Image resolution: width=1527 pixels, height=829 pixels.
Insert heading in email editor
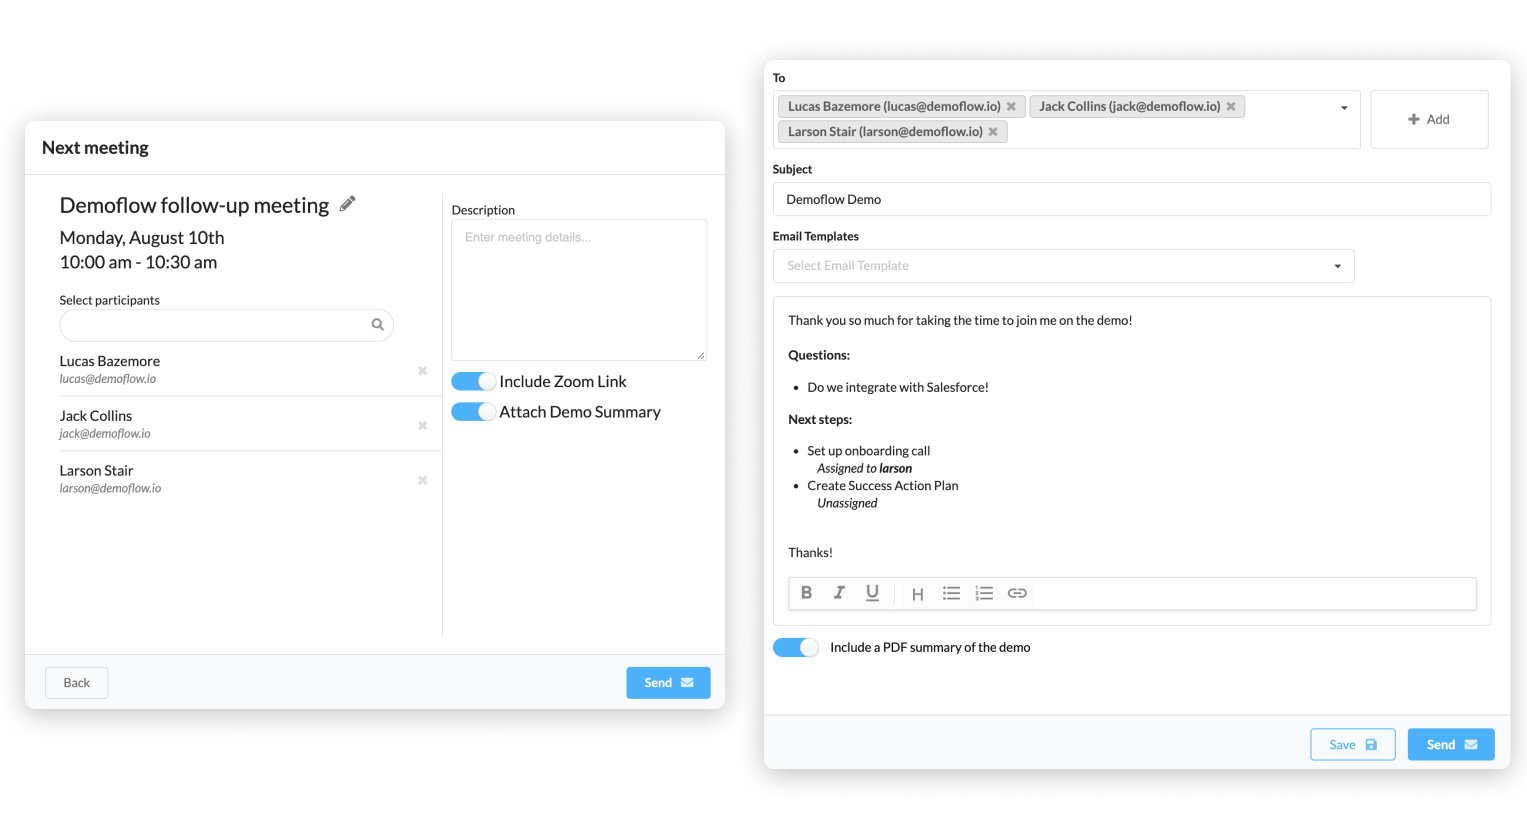point(917,594)
